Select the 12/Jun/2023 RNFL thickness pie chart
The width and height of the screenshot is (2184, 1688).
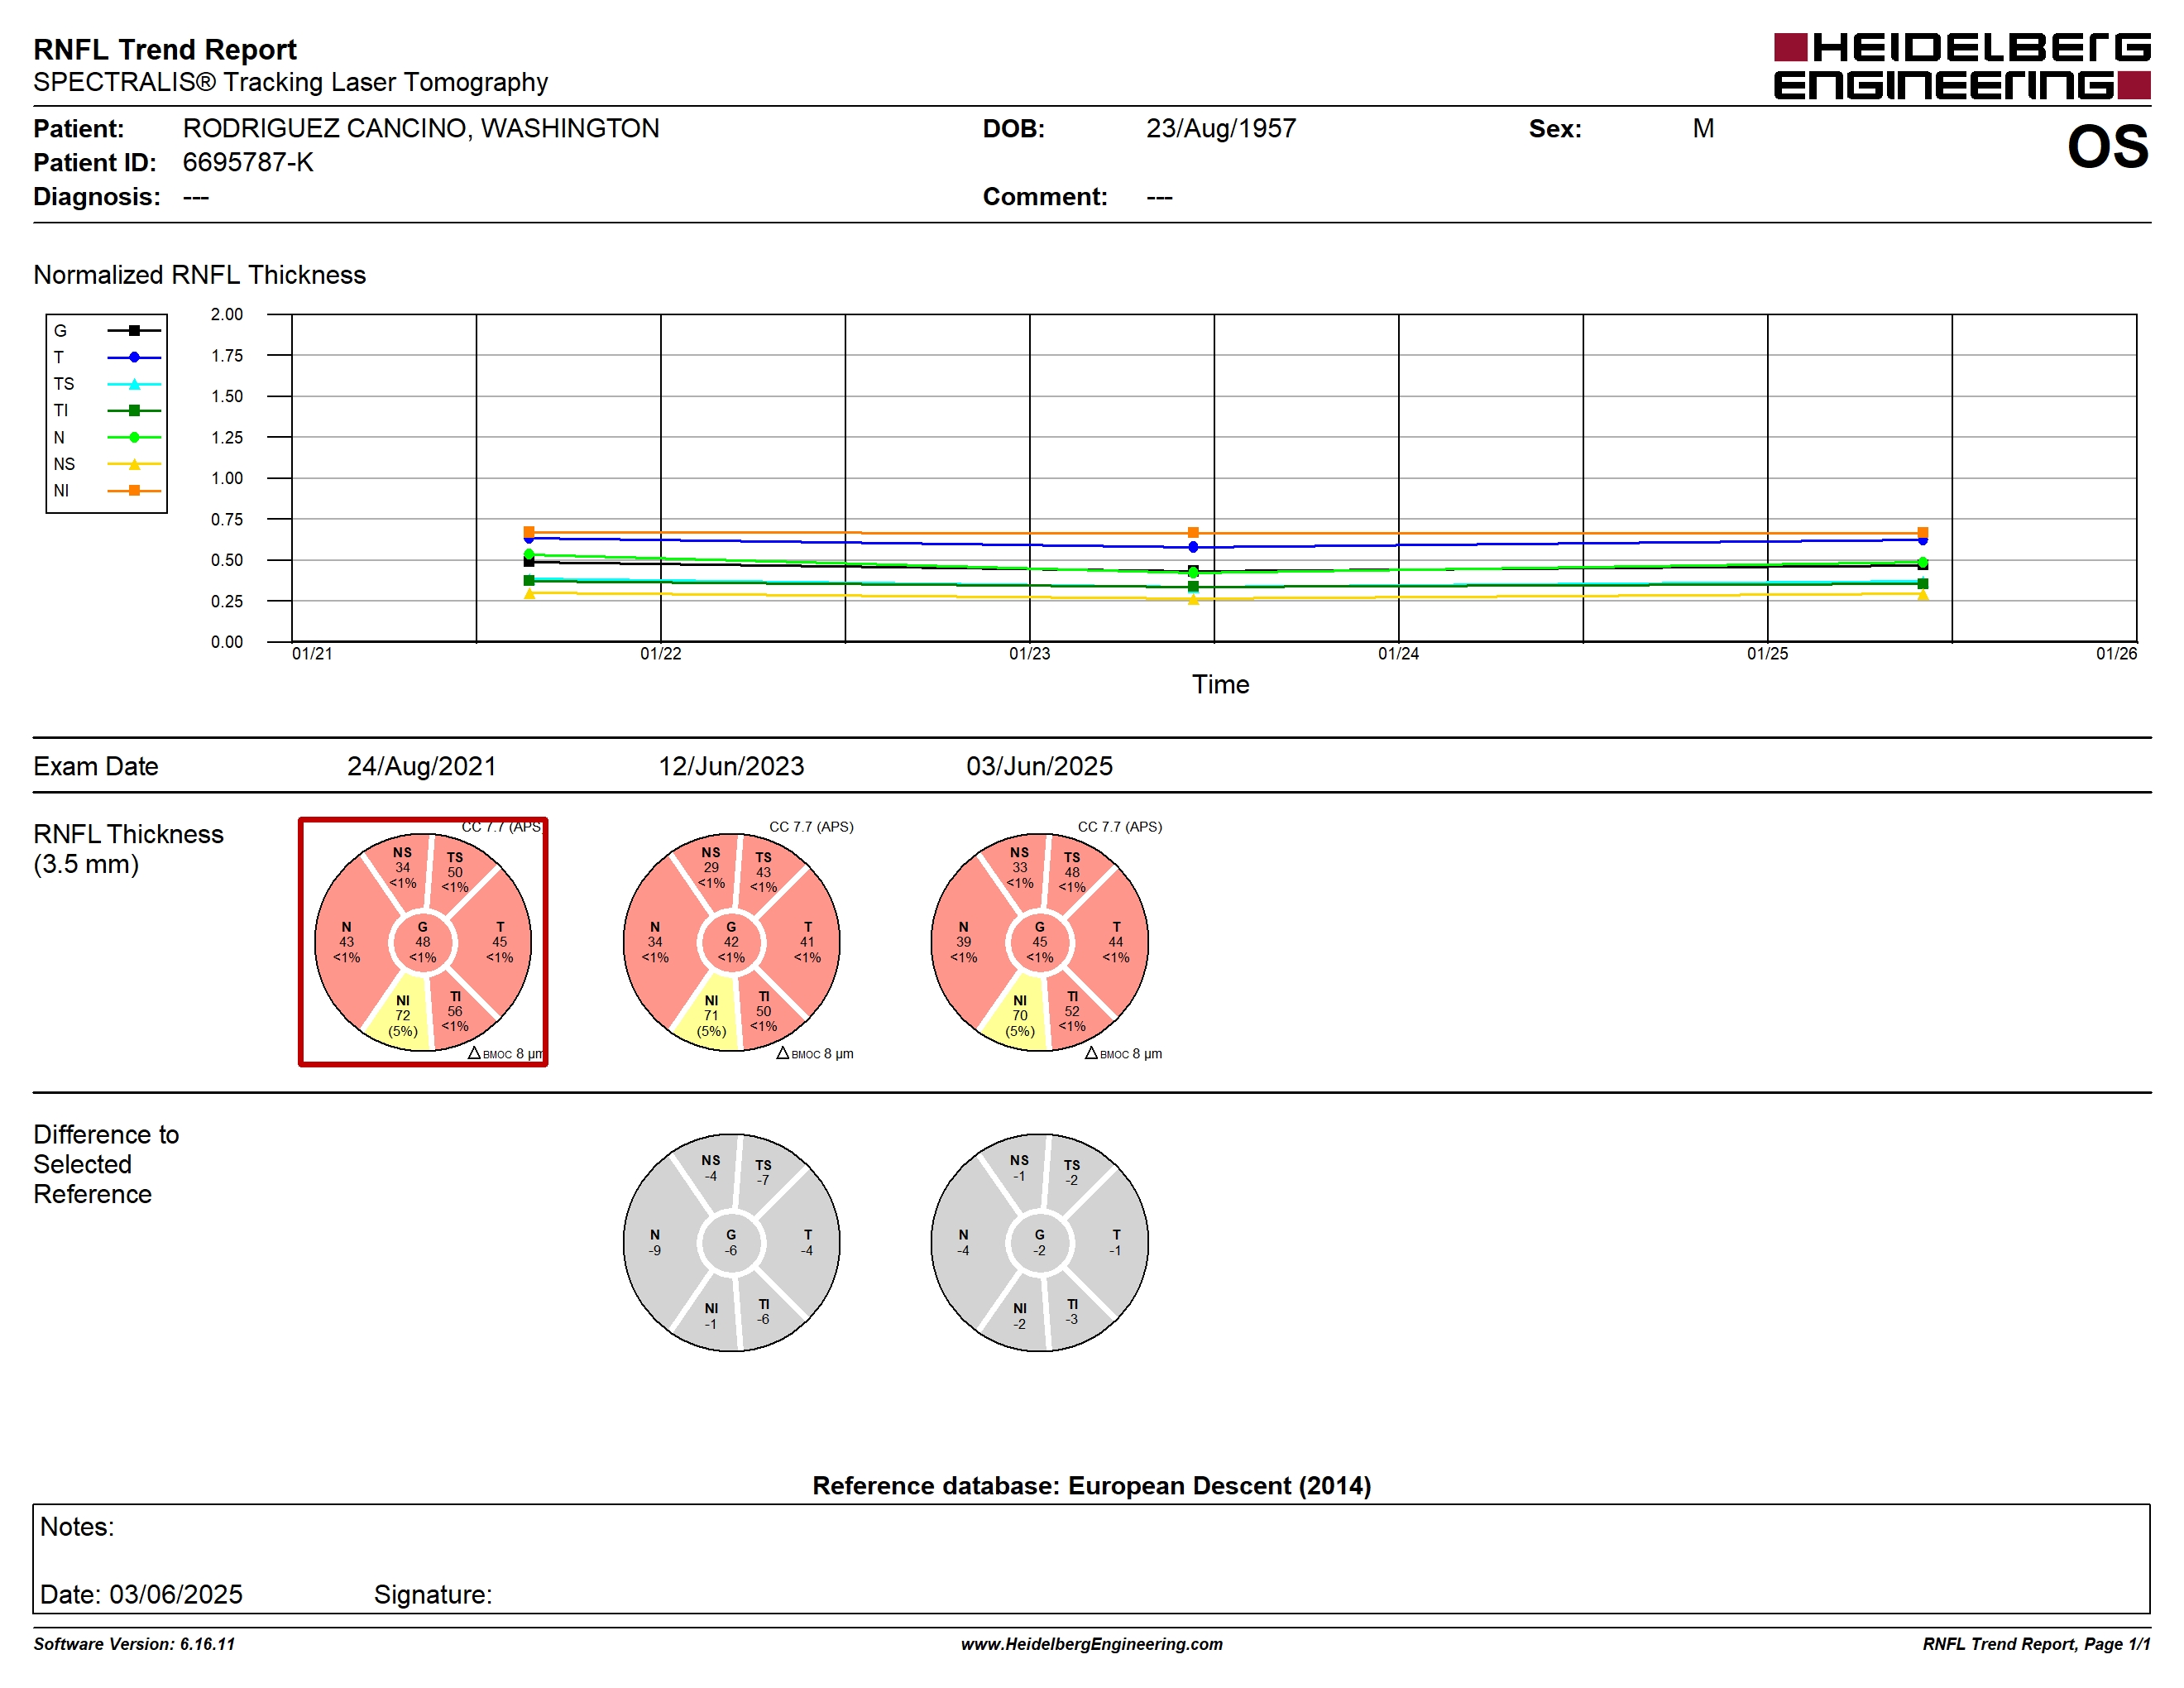[731, 942]
